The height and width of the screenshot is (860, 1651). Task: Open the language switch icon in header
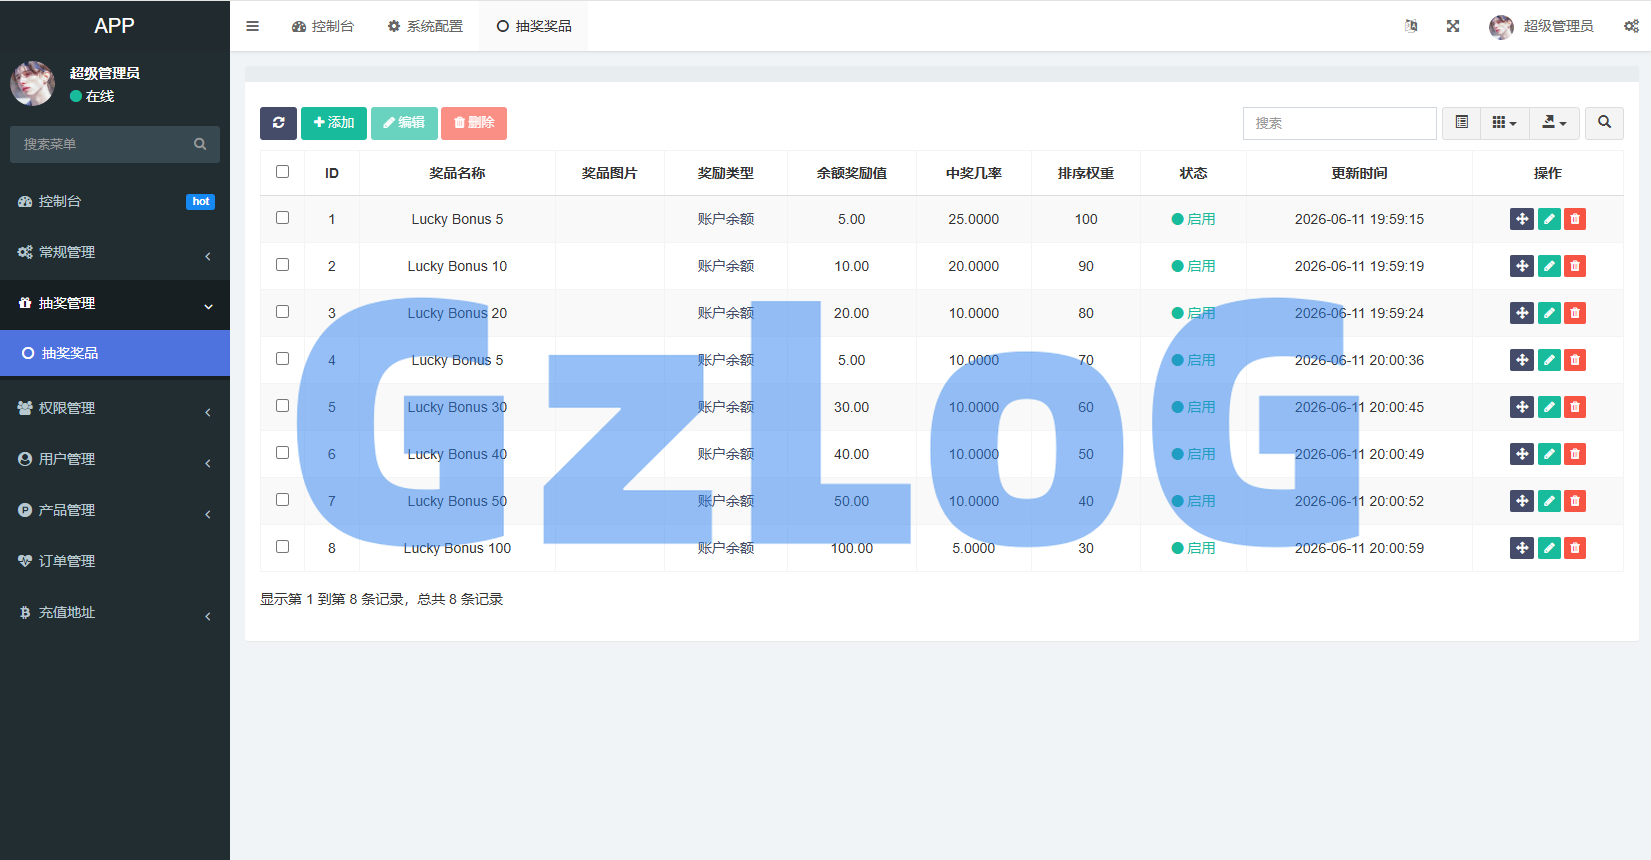(1411, 26)
